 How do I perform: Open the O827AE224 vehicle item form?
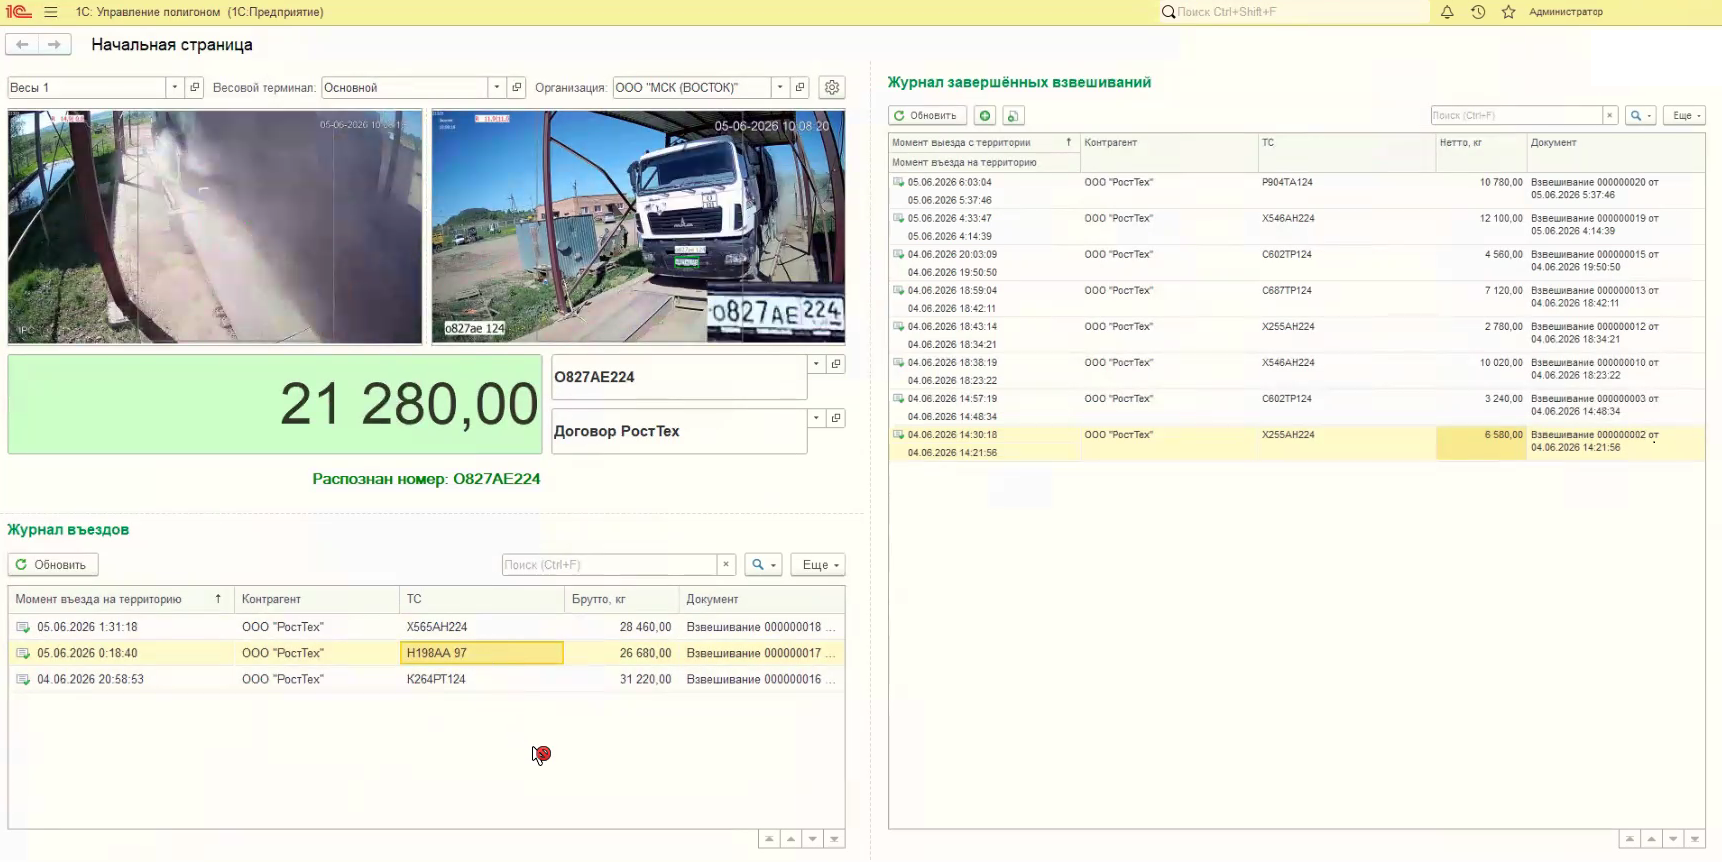(837, 364)
